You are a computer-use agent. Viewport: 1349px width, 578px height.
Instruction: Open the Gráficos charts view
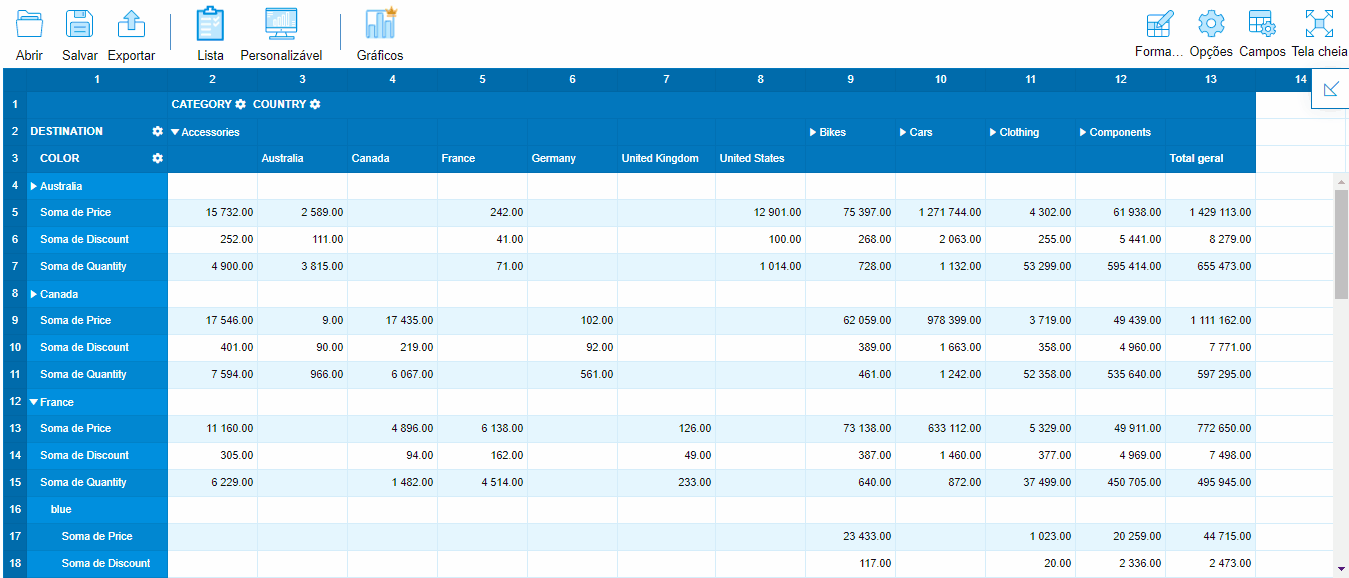point(380,25)
